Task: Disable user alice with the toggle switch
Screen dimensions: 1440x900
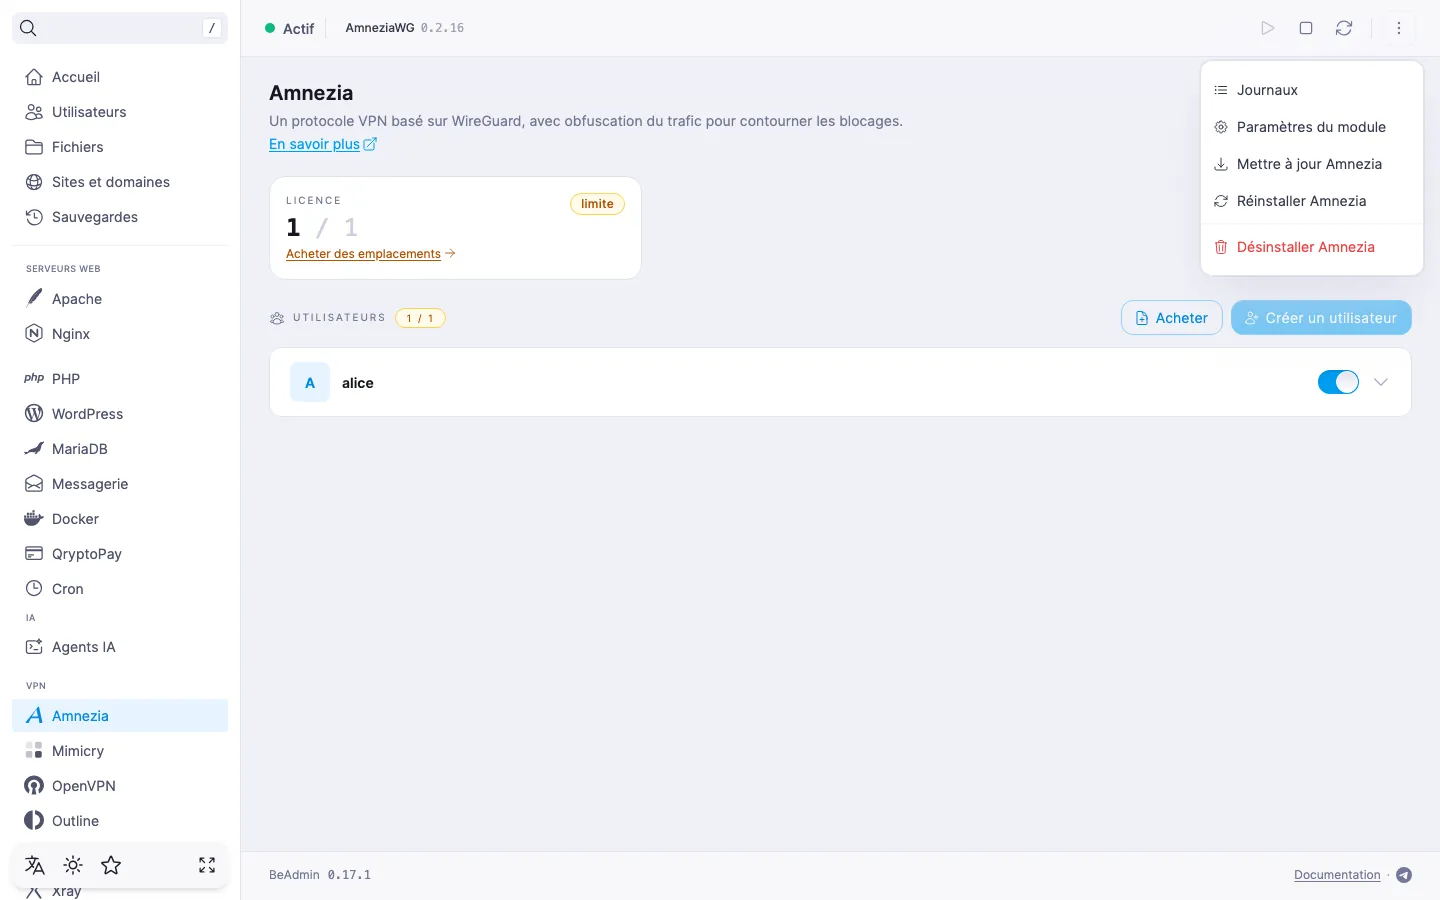Action: coord(1338,382)
